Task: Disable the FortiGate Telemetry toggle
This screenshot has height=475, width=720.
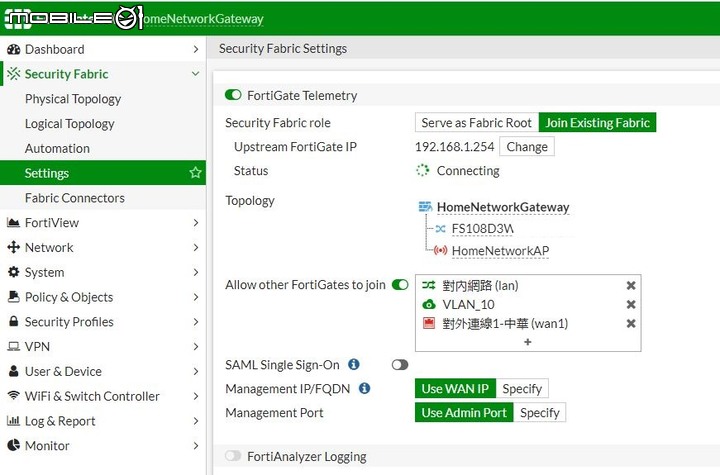Action: click(233, 95)
